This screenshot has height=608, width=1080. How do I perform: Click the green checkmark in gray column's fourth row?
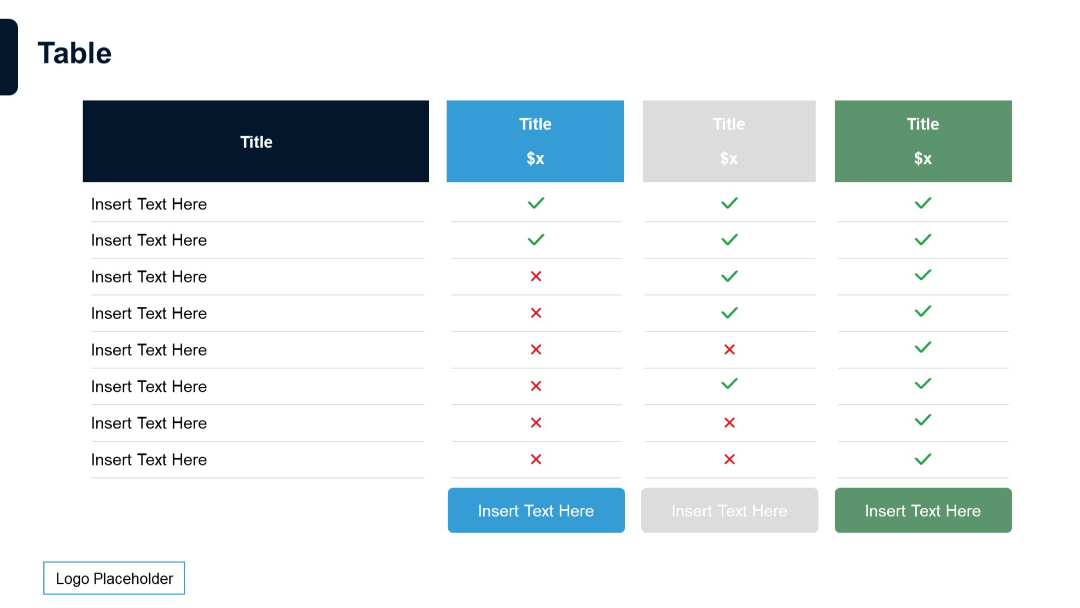(729, 311)
